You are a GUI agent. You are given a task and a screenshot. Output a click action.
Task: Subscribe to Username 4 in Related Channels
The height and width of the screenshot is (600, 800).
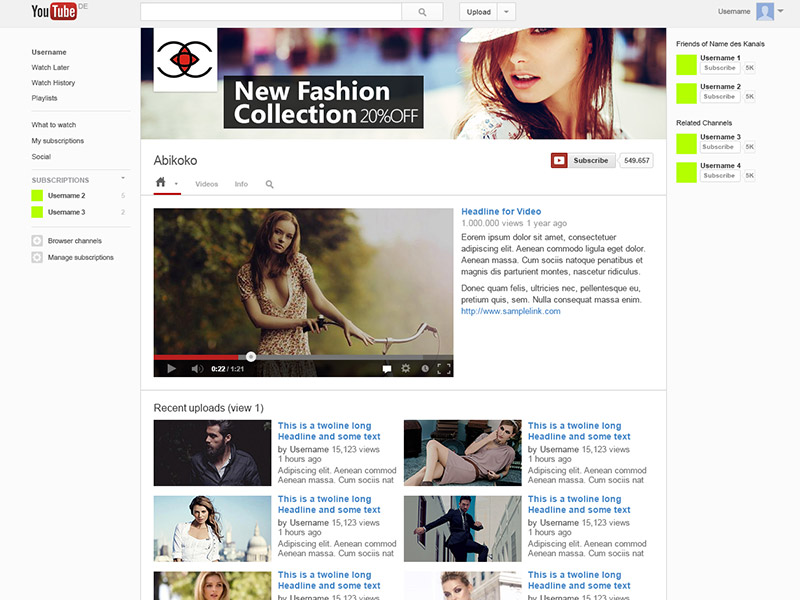719,176
